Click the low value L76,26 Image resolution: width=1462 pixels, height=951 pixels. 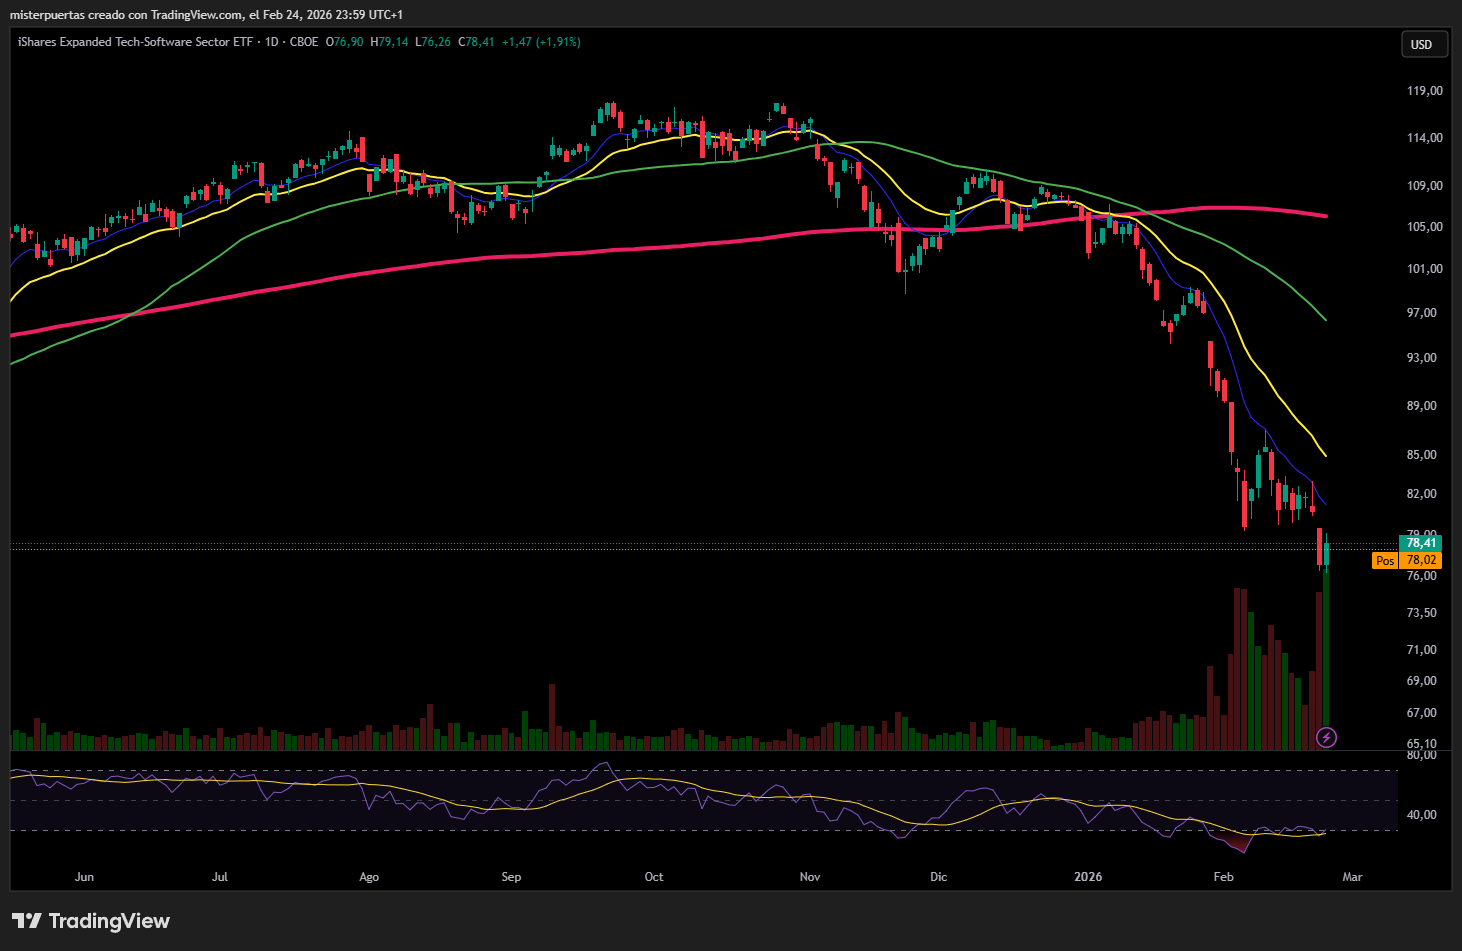434,42
